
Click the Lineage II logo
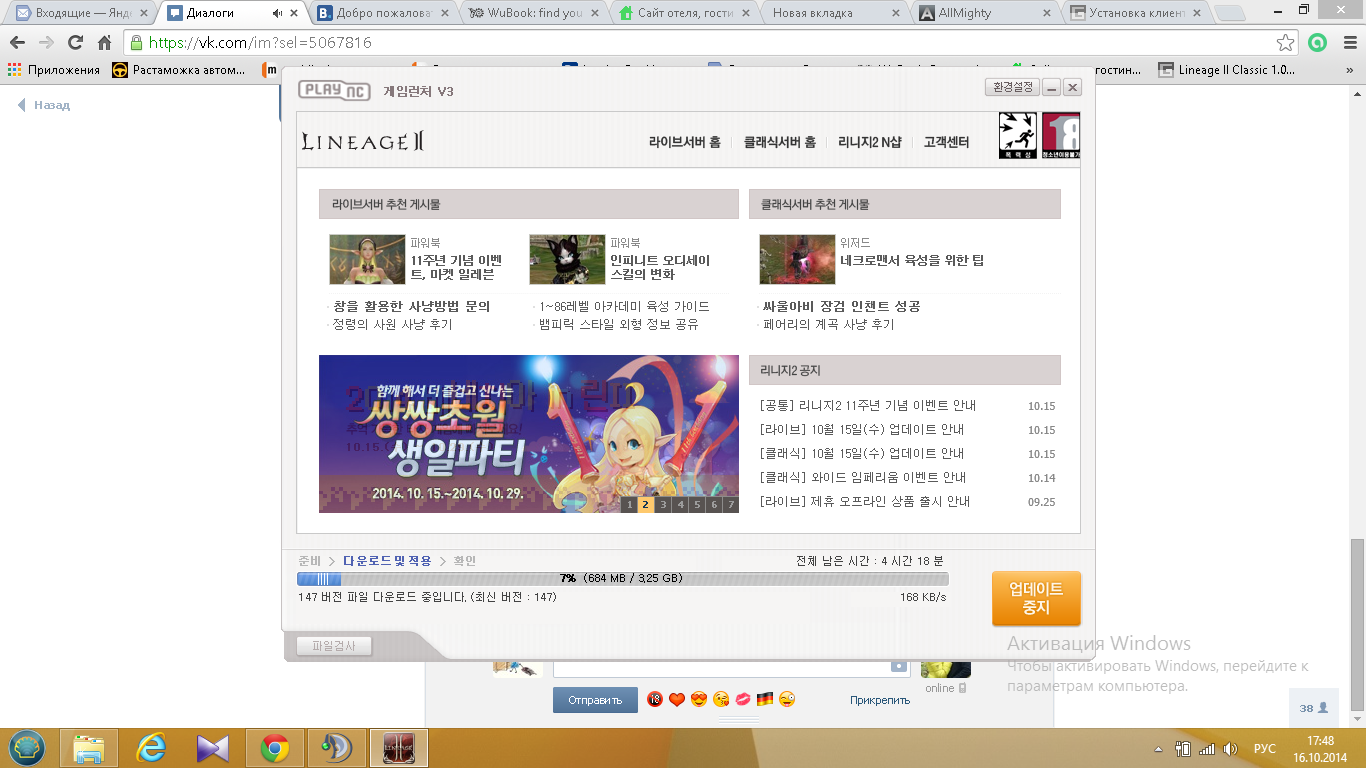[x=363, y=142]
